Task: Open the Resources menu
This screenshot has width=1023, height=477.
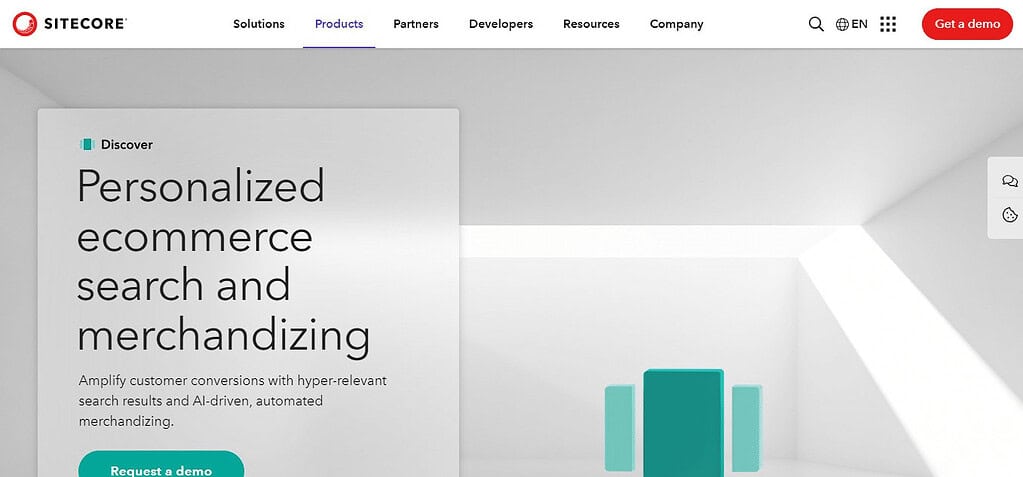Action: 591,24
